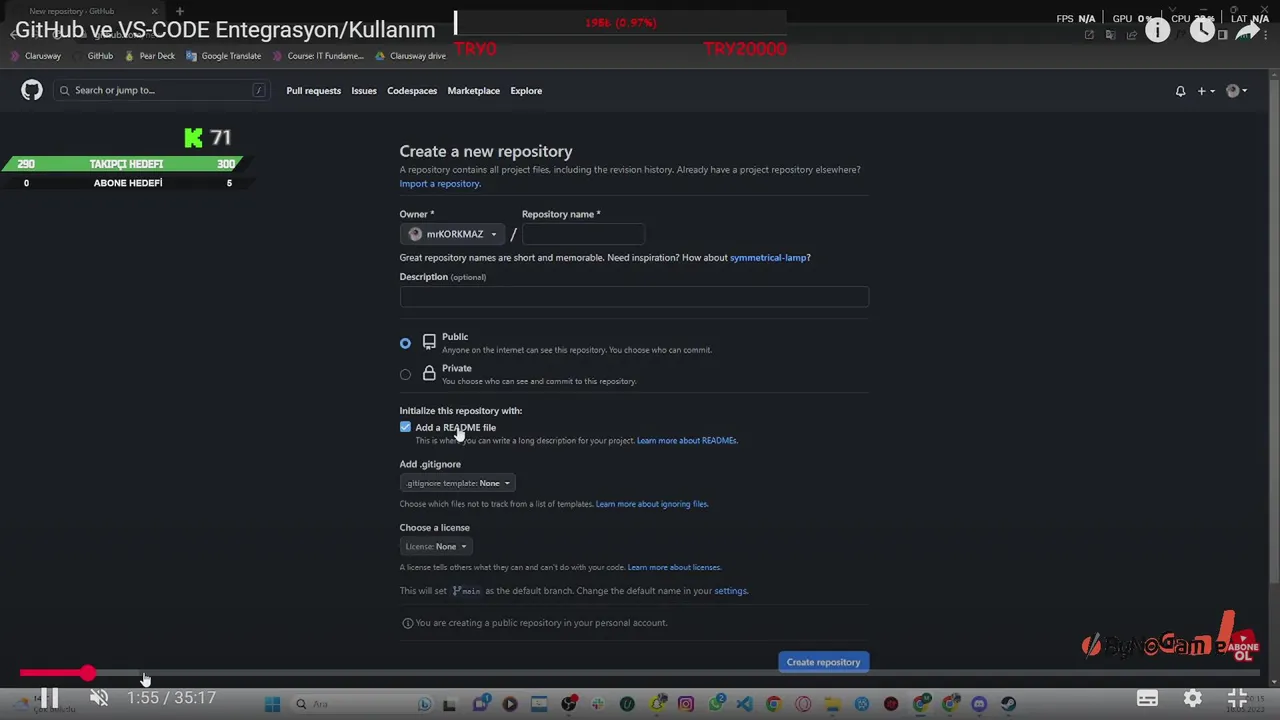
Task: Open a new browser tab
Action: [180, 11]
